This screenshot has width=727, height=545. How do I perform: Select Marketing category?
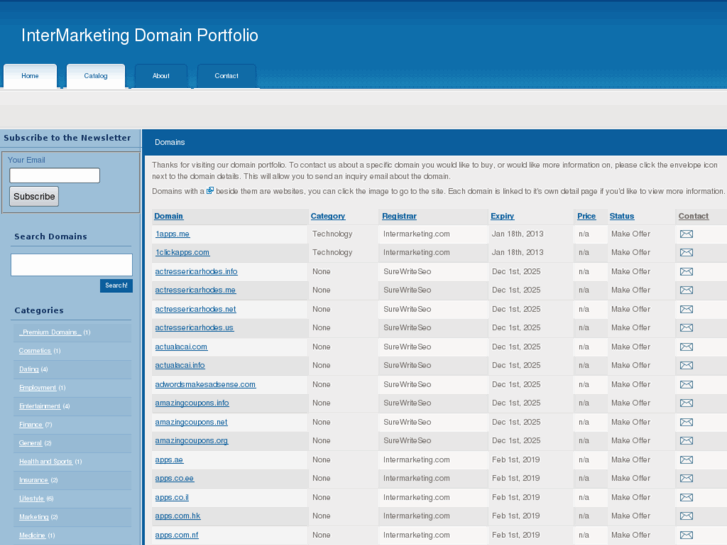pos(34,517)
